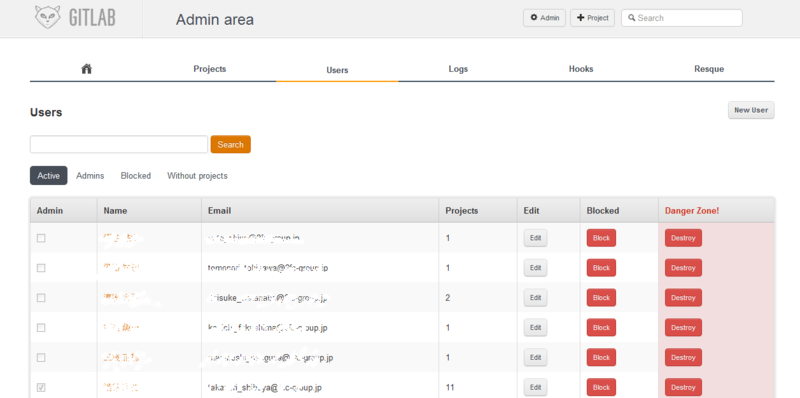Open the Logs tab
Image resolution: width=800 pixels, height=398 pixels.
pos(458,69)
